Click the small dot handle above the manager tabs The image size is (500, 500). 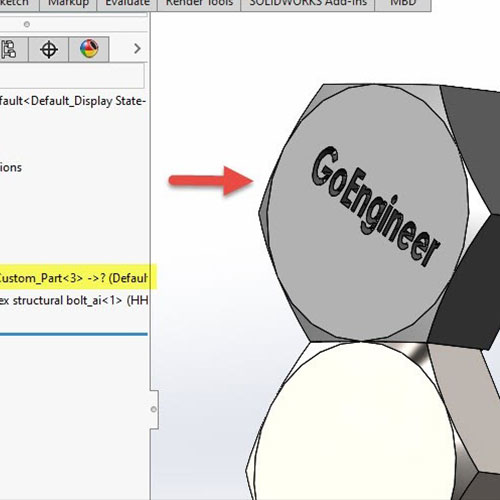coord(27,24)
